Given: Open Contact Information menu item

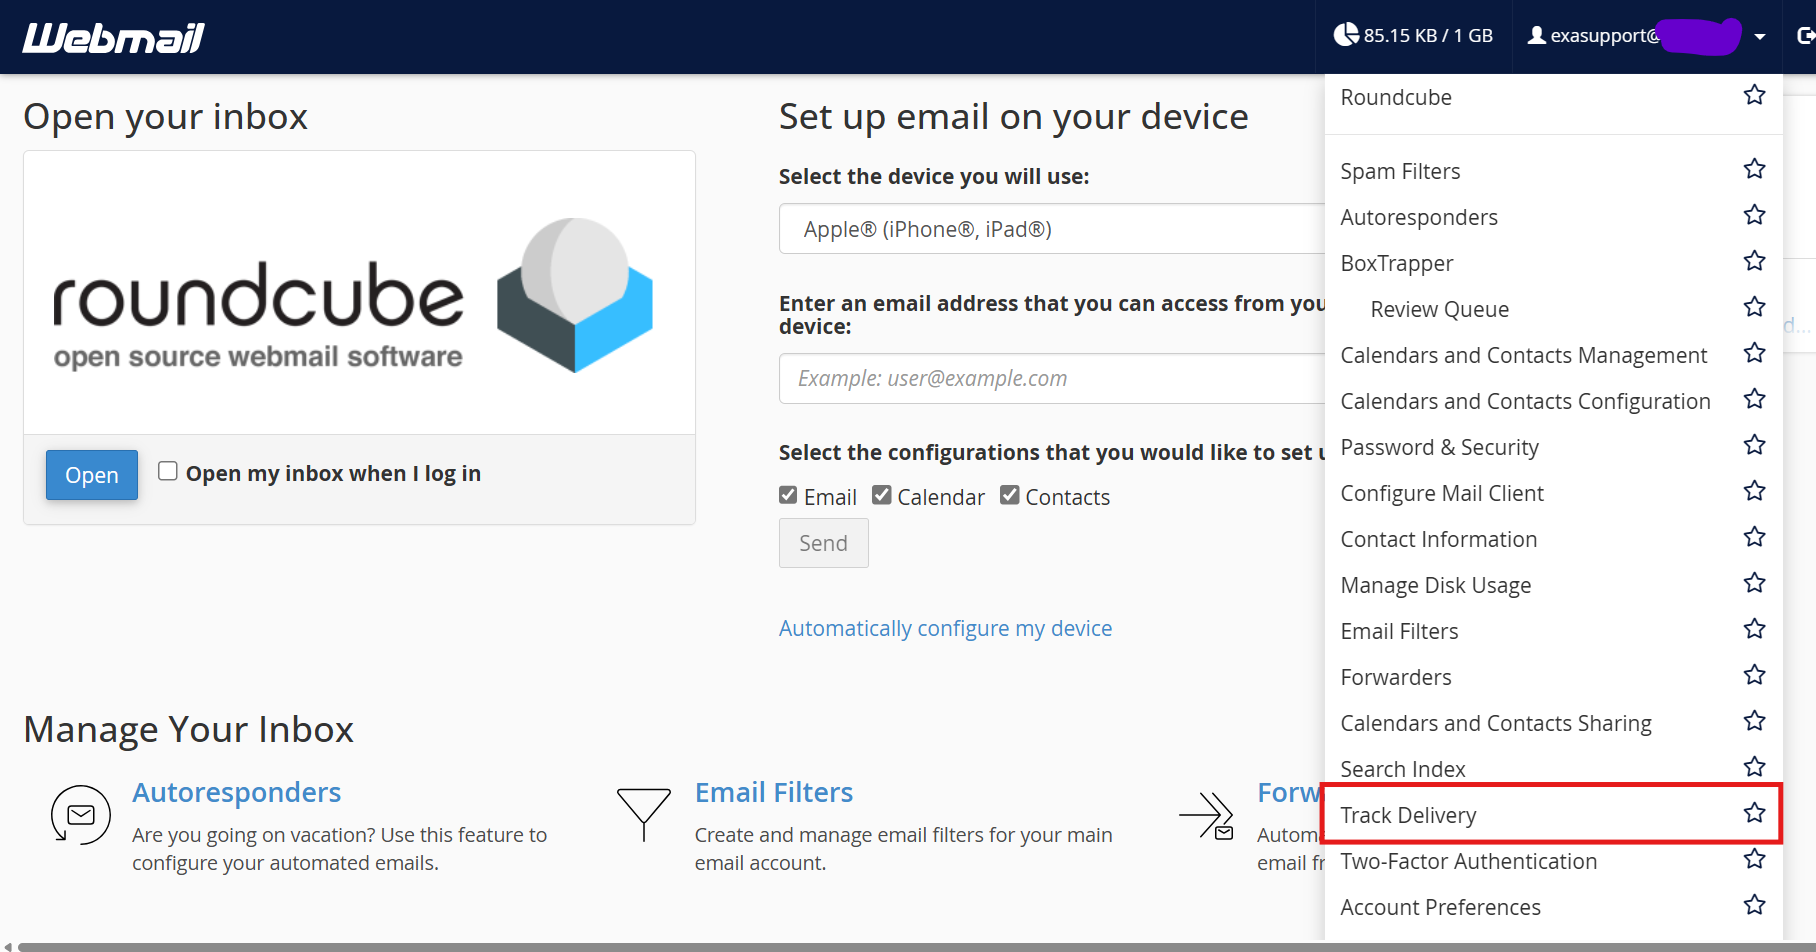Looking at the screenshot, I should 1439,539.
